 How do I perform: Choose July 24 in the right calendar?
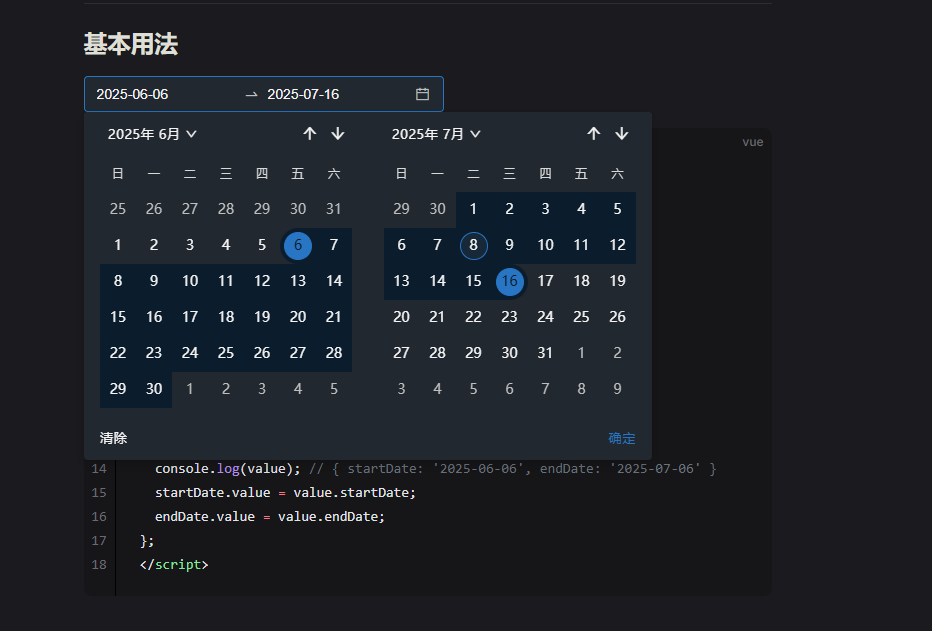(545, 317)
